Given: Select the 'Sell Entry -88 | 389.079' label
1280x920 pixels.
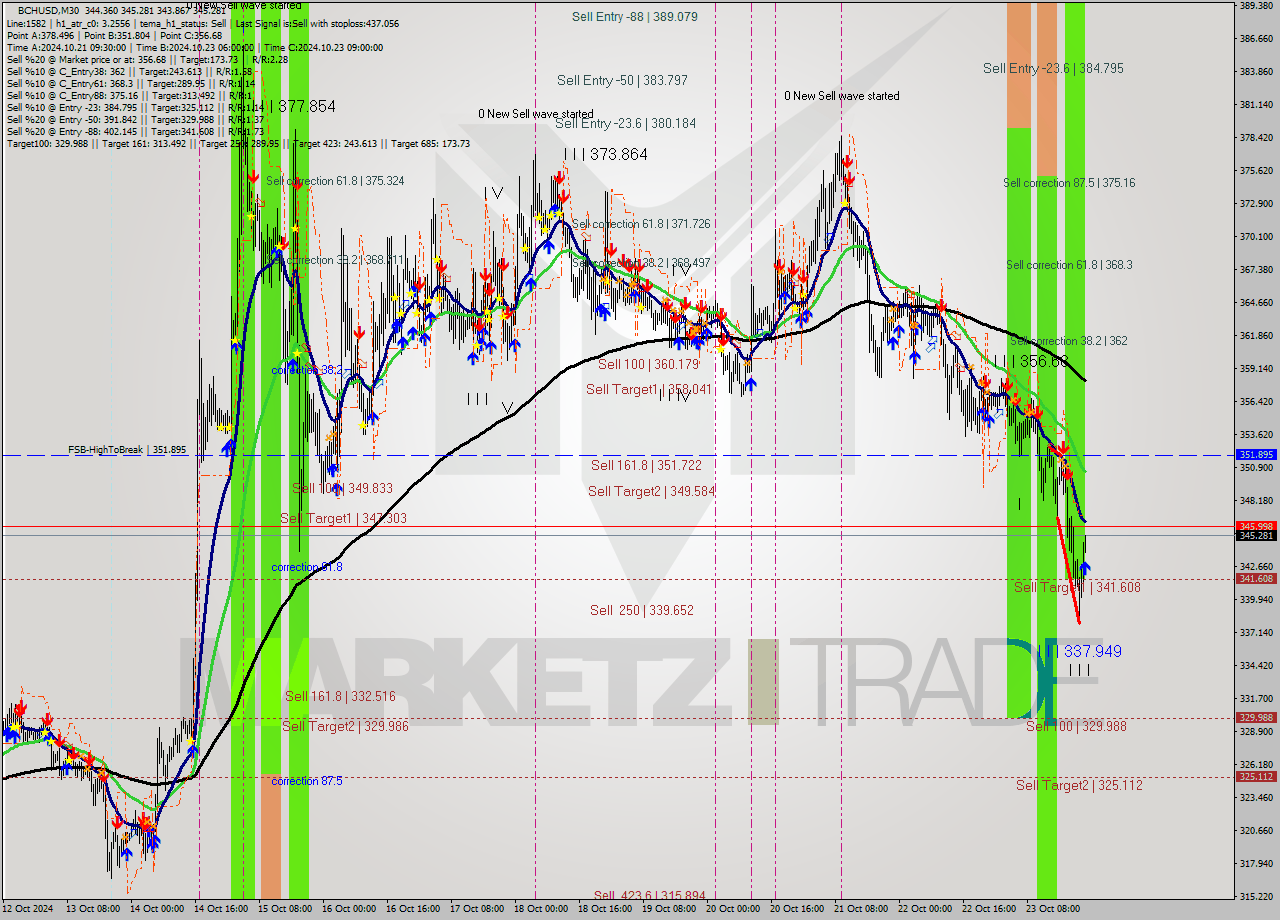Looking at the screenshot, I should tap(635, 17).
